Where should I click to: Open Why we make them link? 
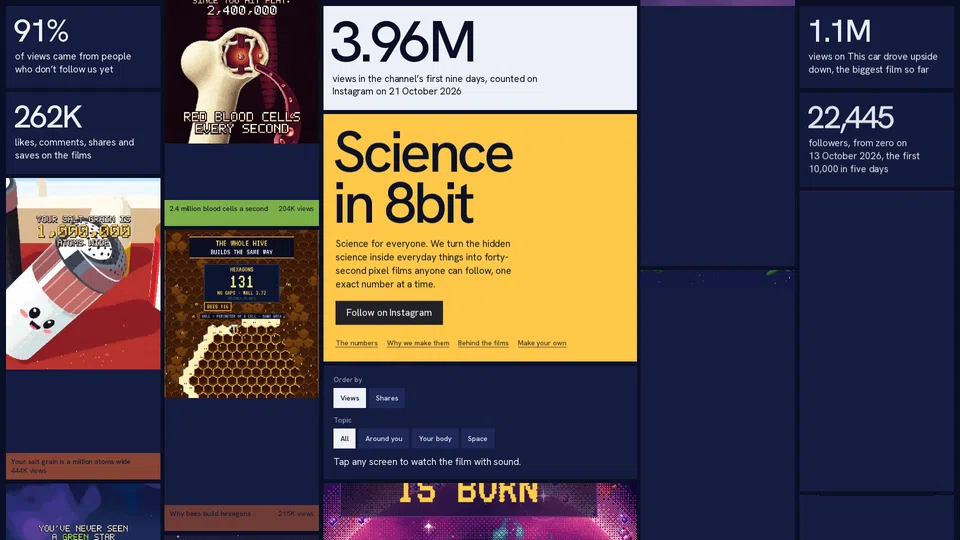[x=418, y=343]
